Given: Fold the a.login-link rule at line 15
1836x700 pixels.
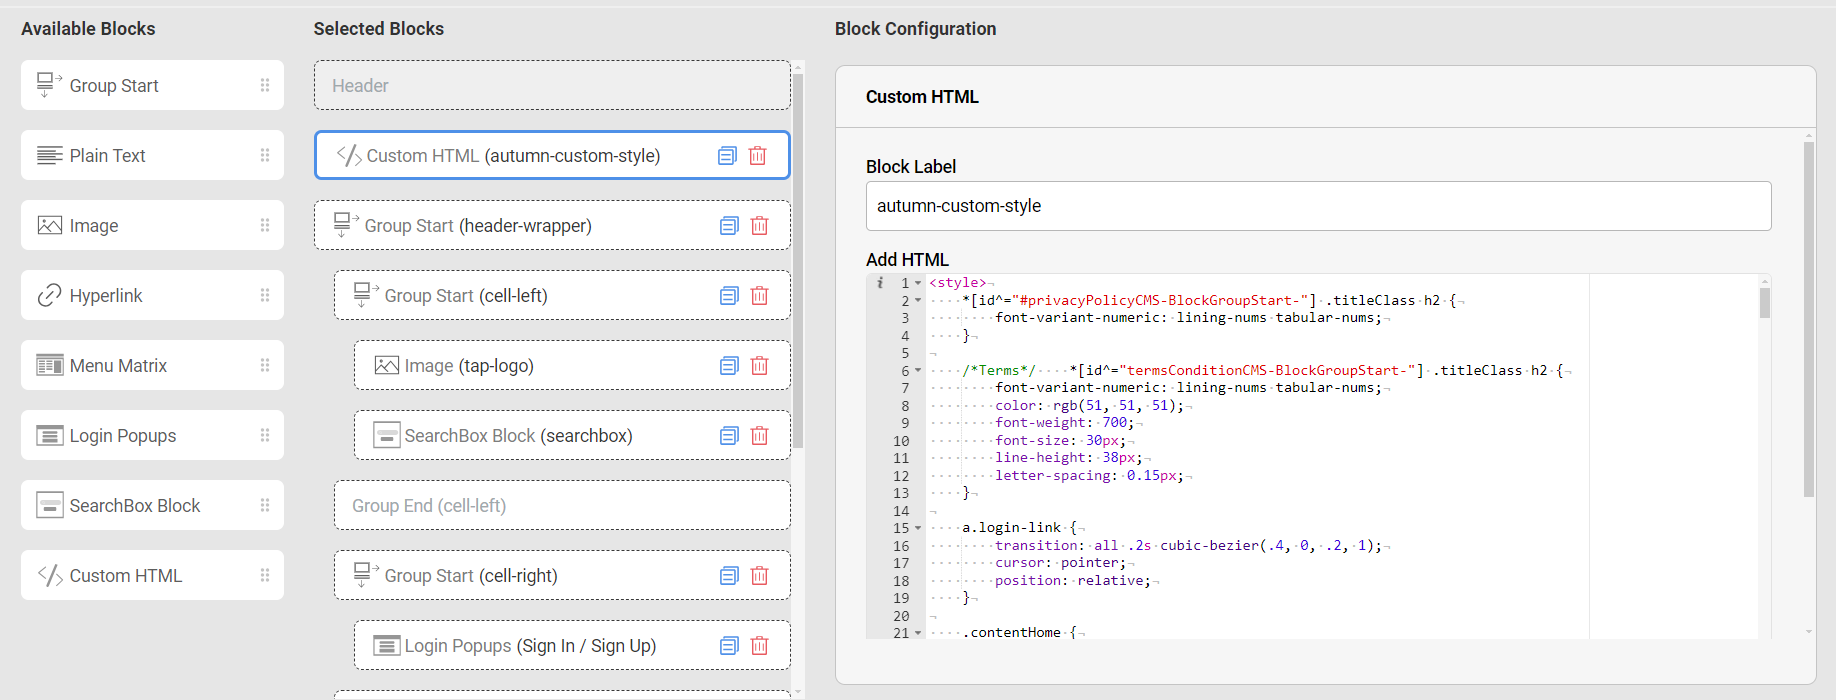Looking at the screenshot, I should 918,528.
